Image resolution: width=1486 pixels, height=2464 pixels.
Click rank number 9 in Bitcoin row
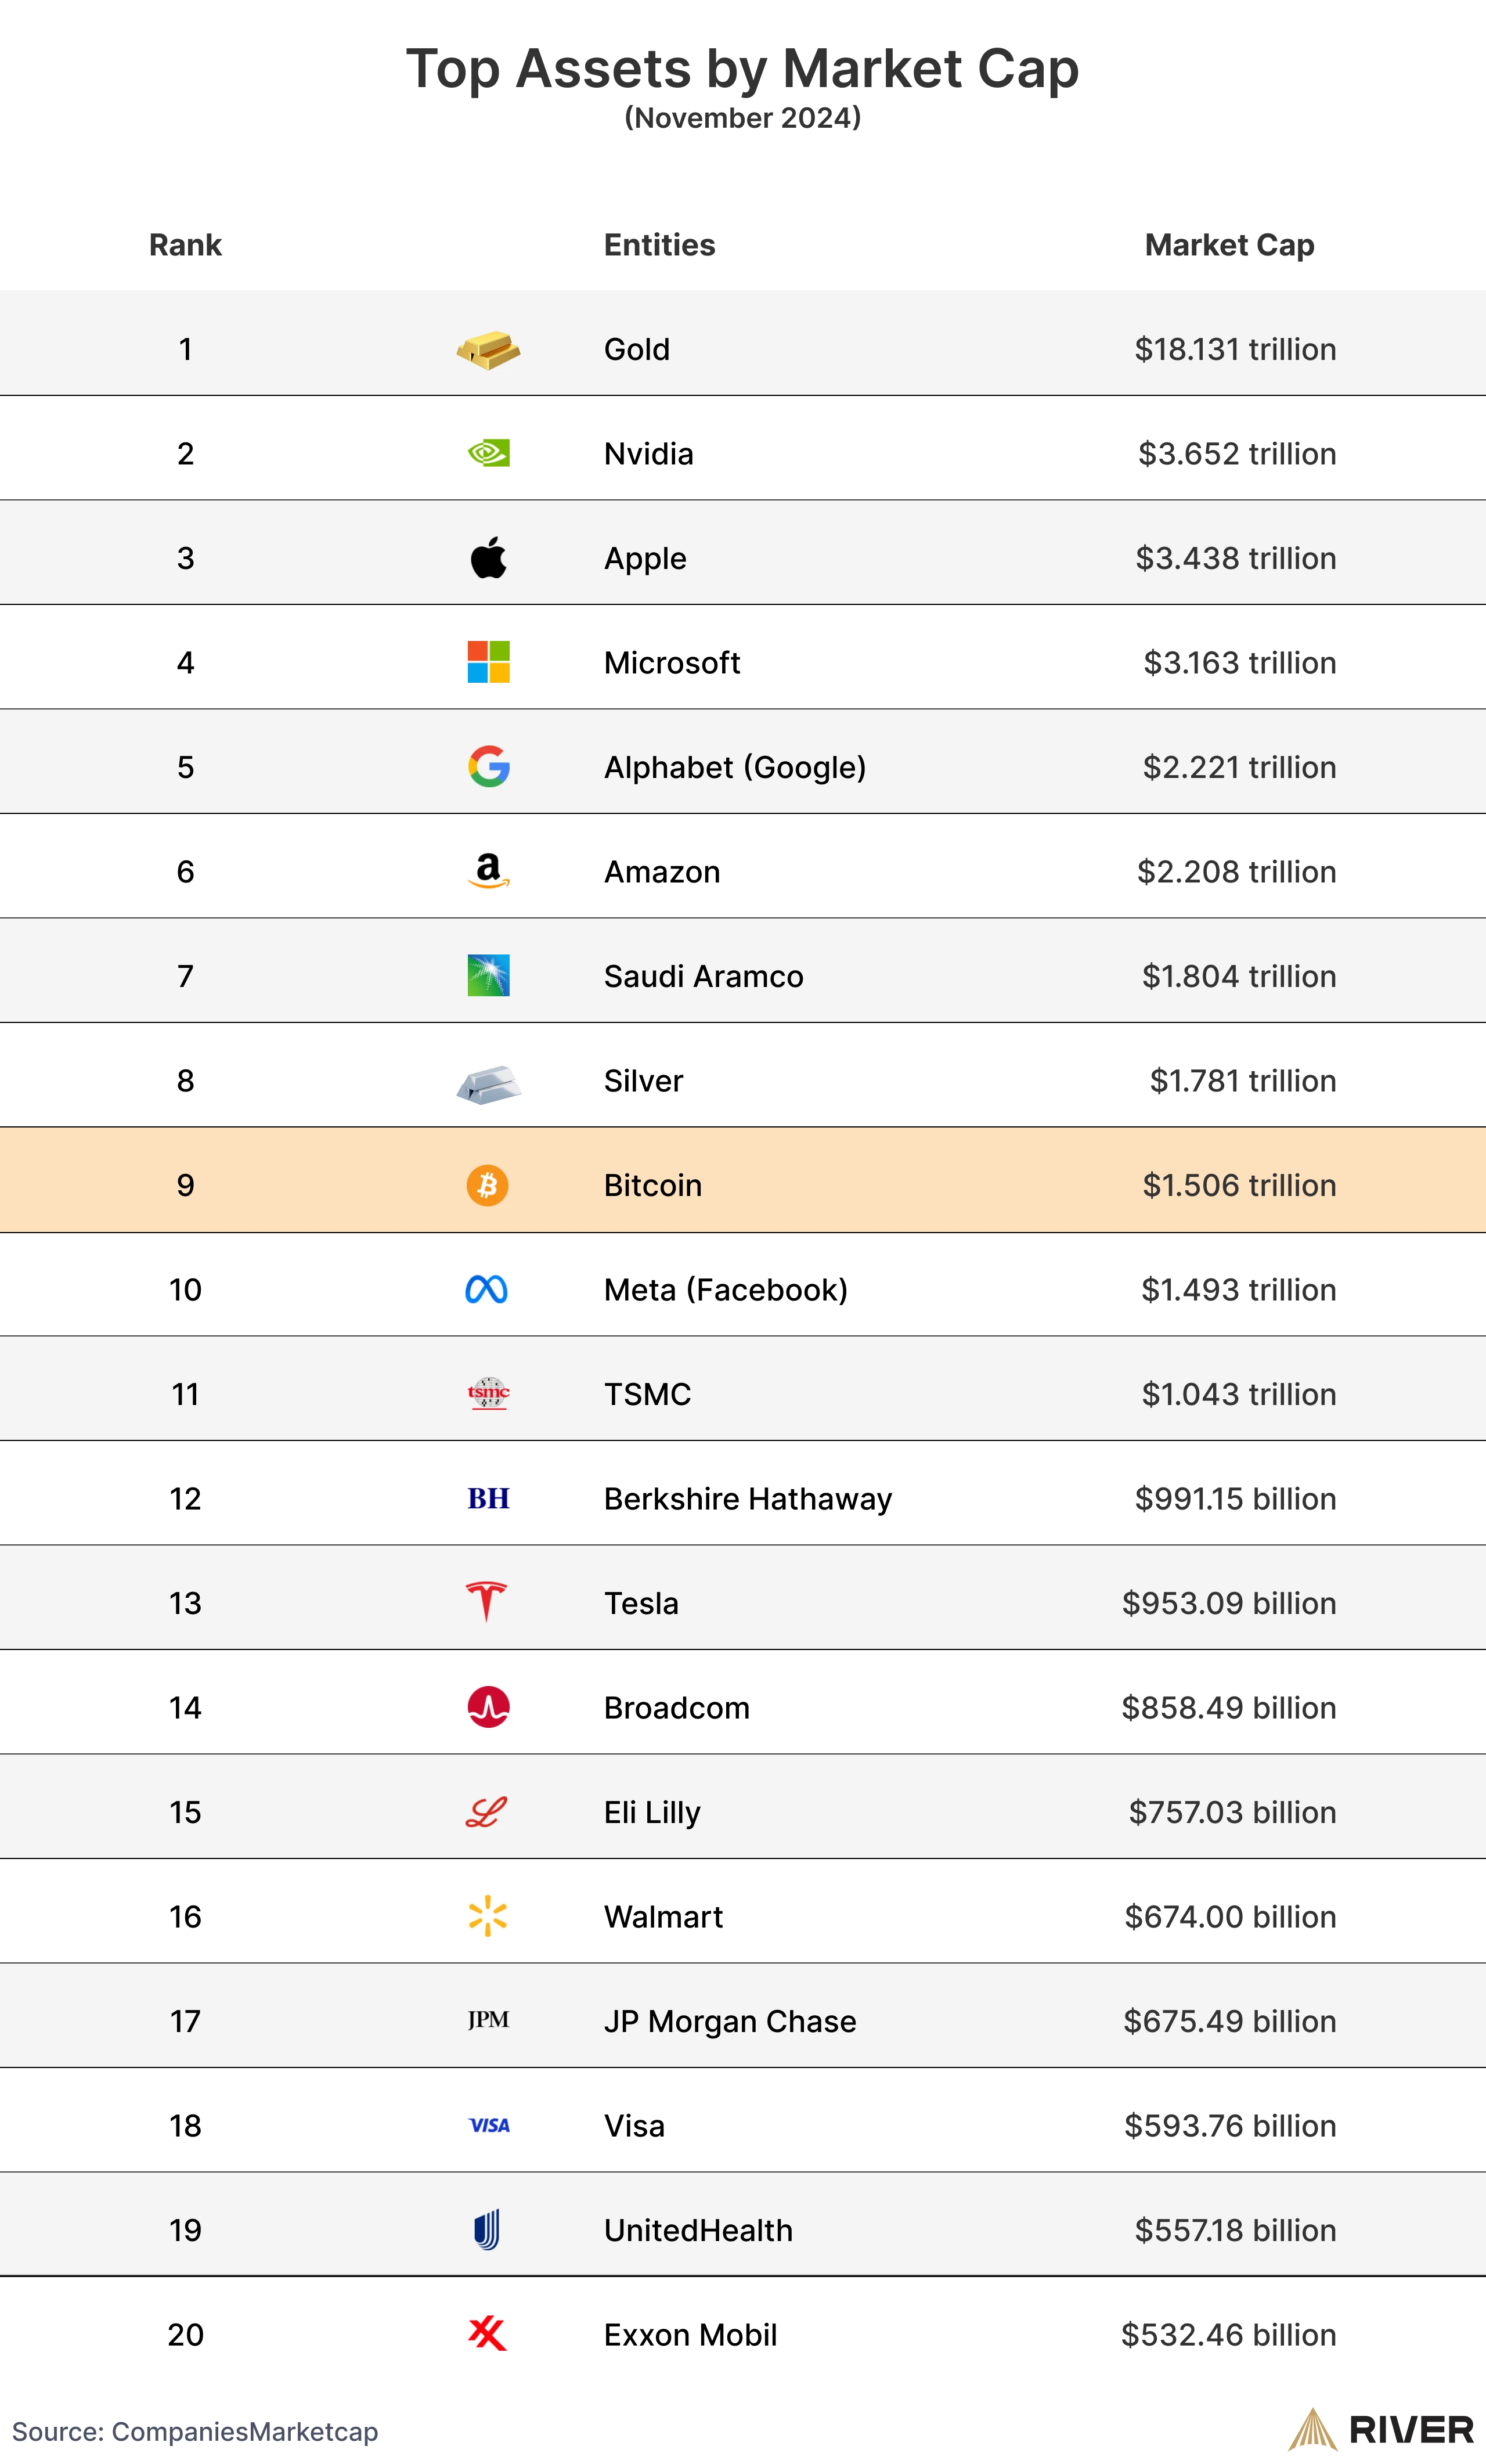tap(185, 1185)
